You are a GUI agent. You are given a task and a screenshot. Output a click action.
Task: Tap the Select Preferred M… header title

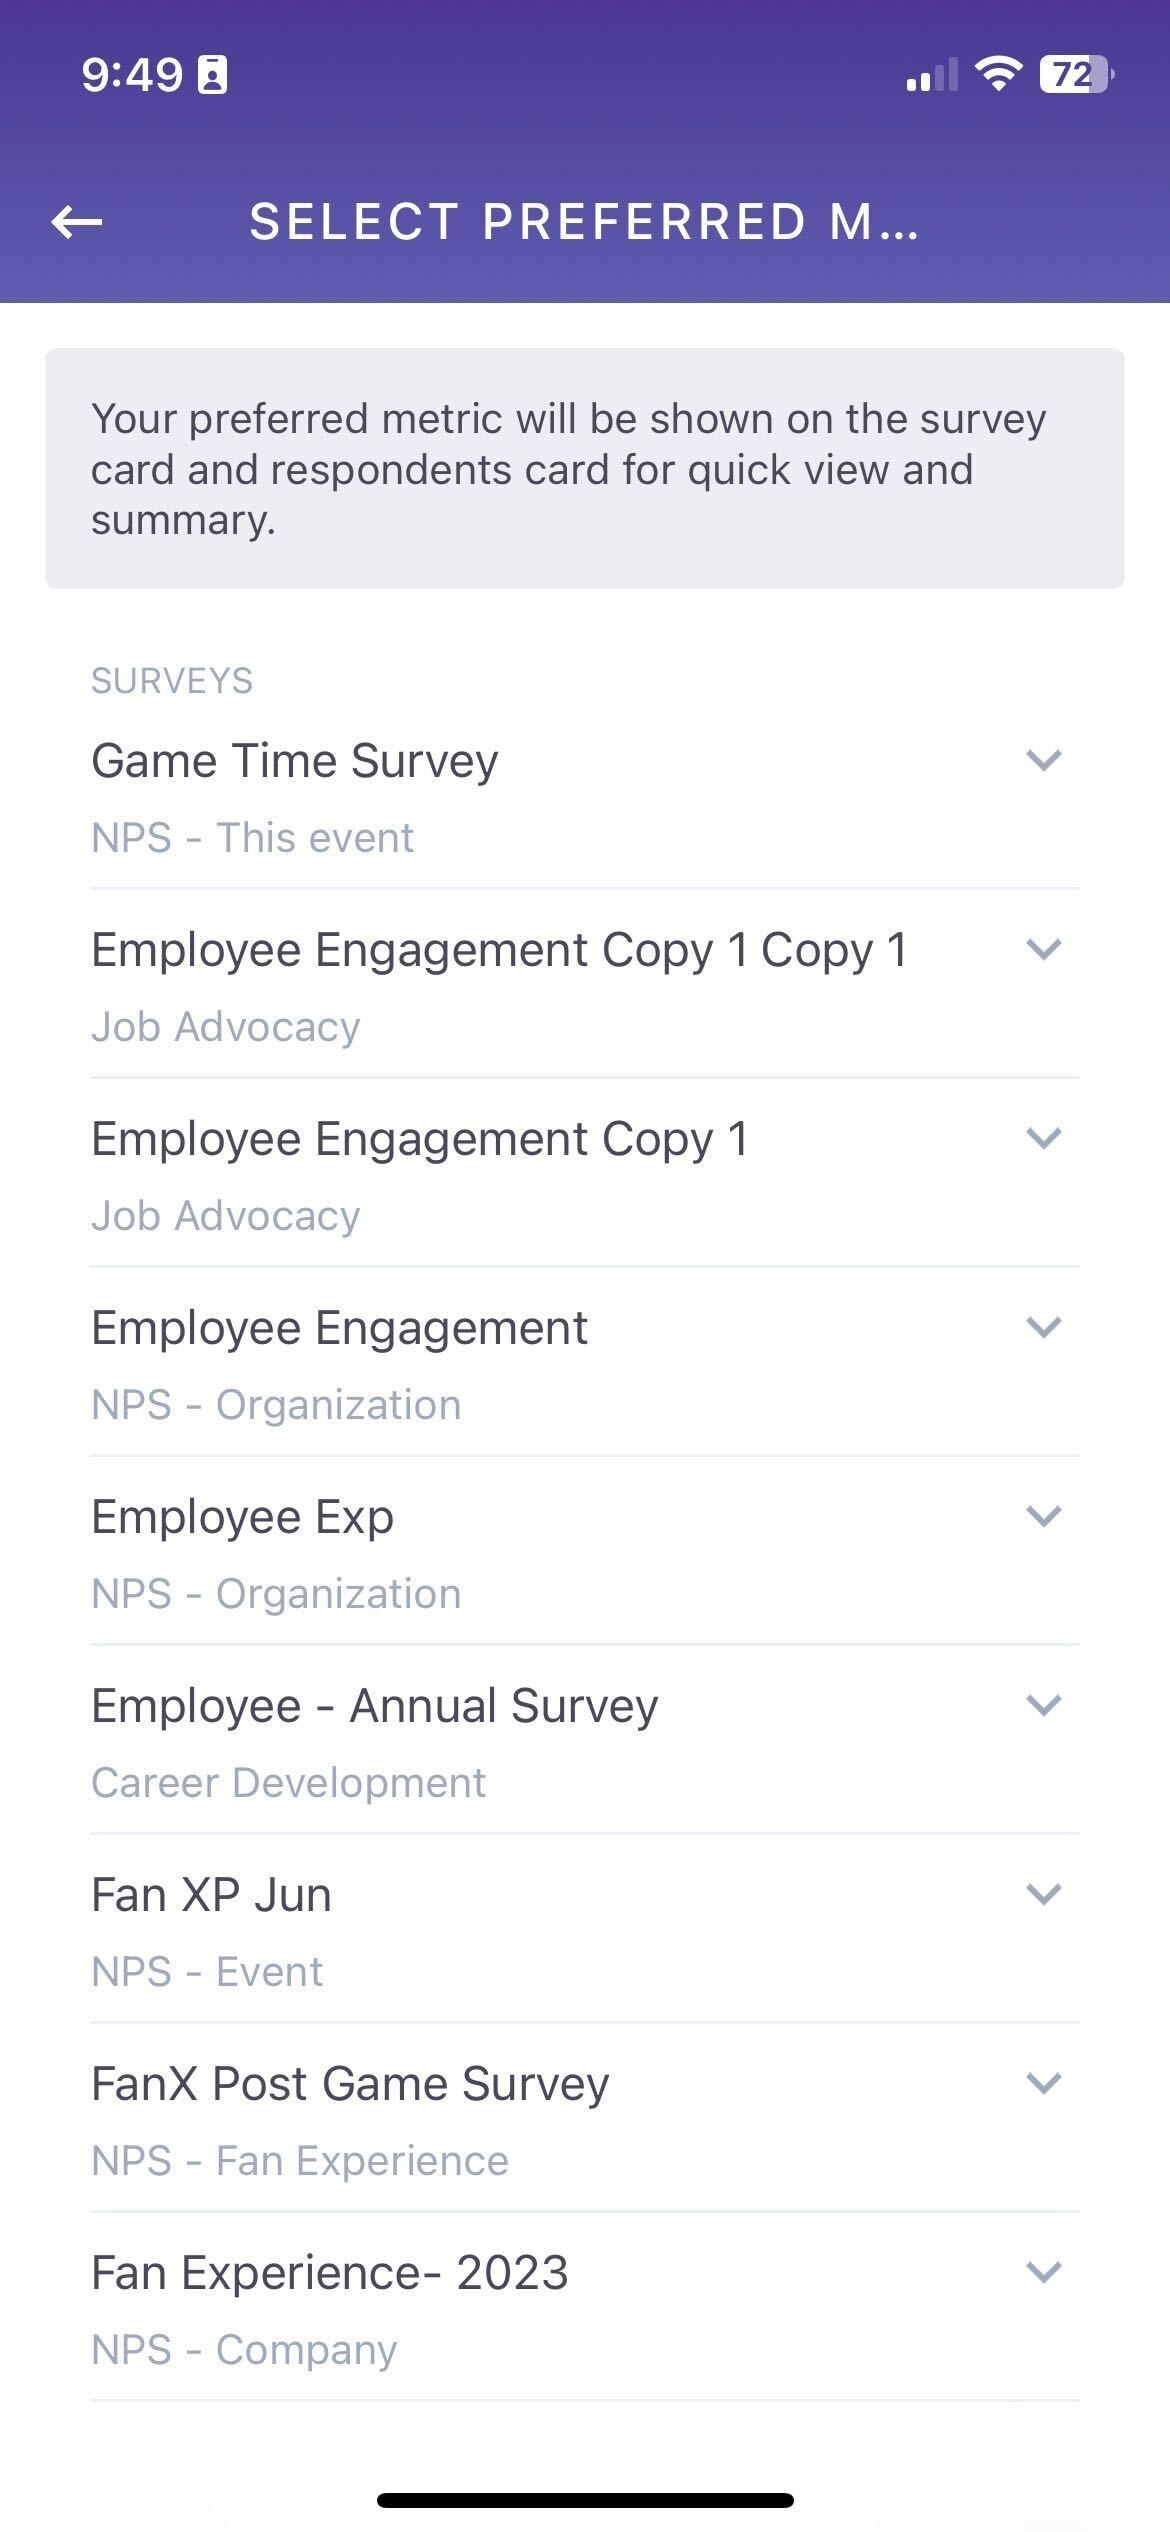tap(584, 222)
